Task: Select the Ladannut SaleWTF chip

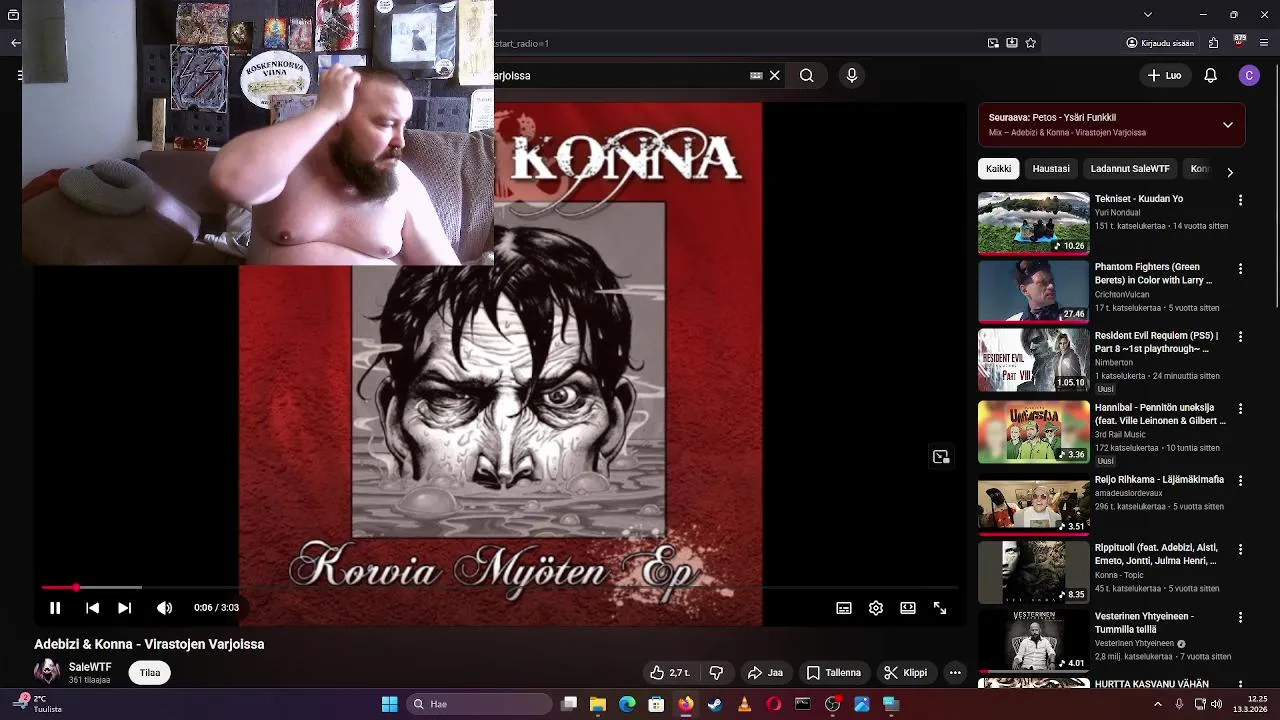Action: click(x=1130, y=169)
